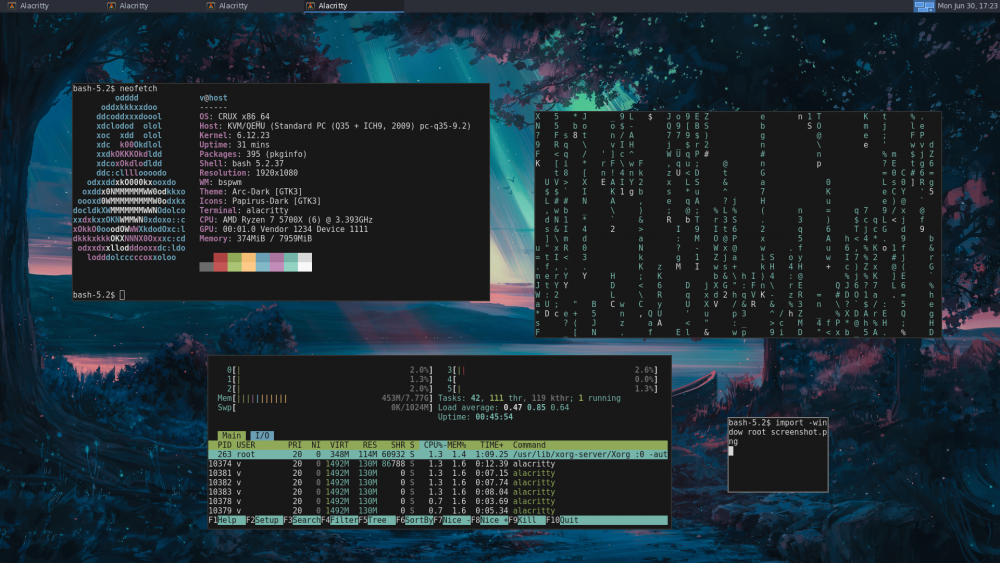Select the active Alacritty taskbar title
Image resolution: width=1000 pixels, height=563 pixels.
click(x=333, y=6)
